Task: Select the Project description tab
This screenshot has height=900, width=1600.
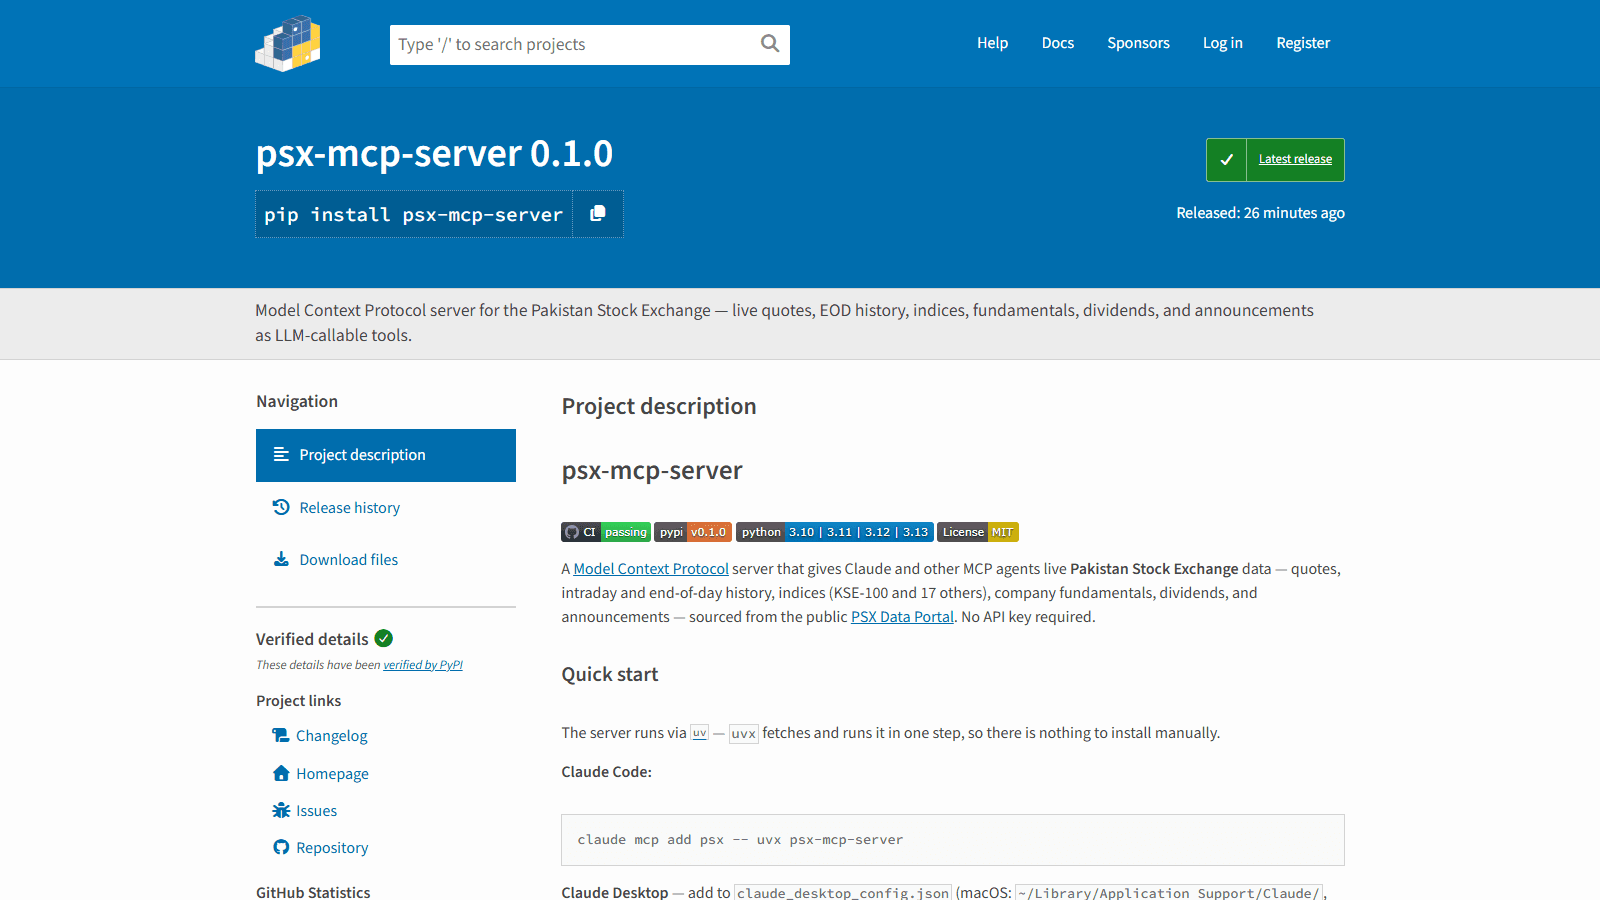Action: [x=386, y=455]
